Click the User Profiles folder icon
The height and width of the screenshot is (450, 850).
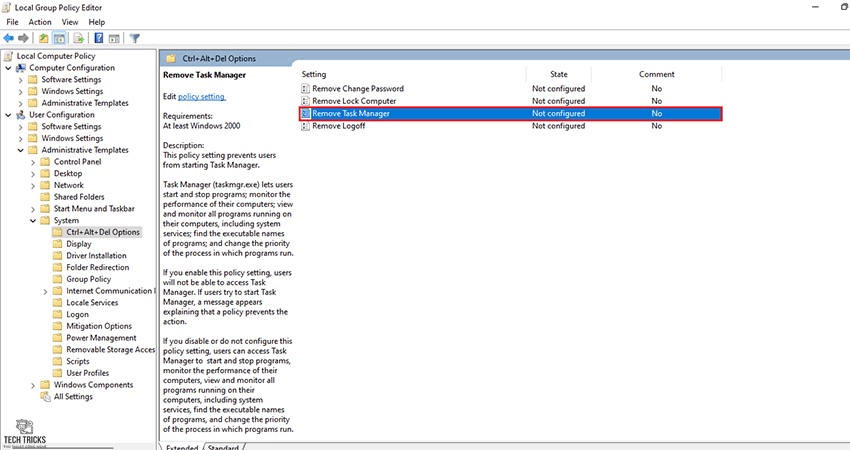click(x=58, y=373)
